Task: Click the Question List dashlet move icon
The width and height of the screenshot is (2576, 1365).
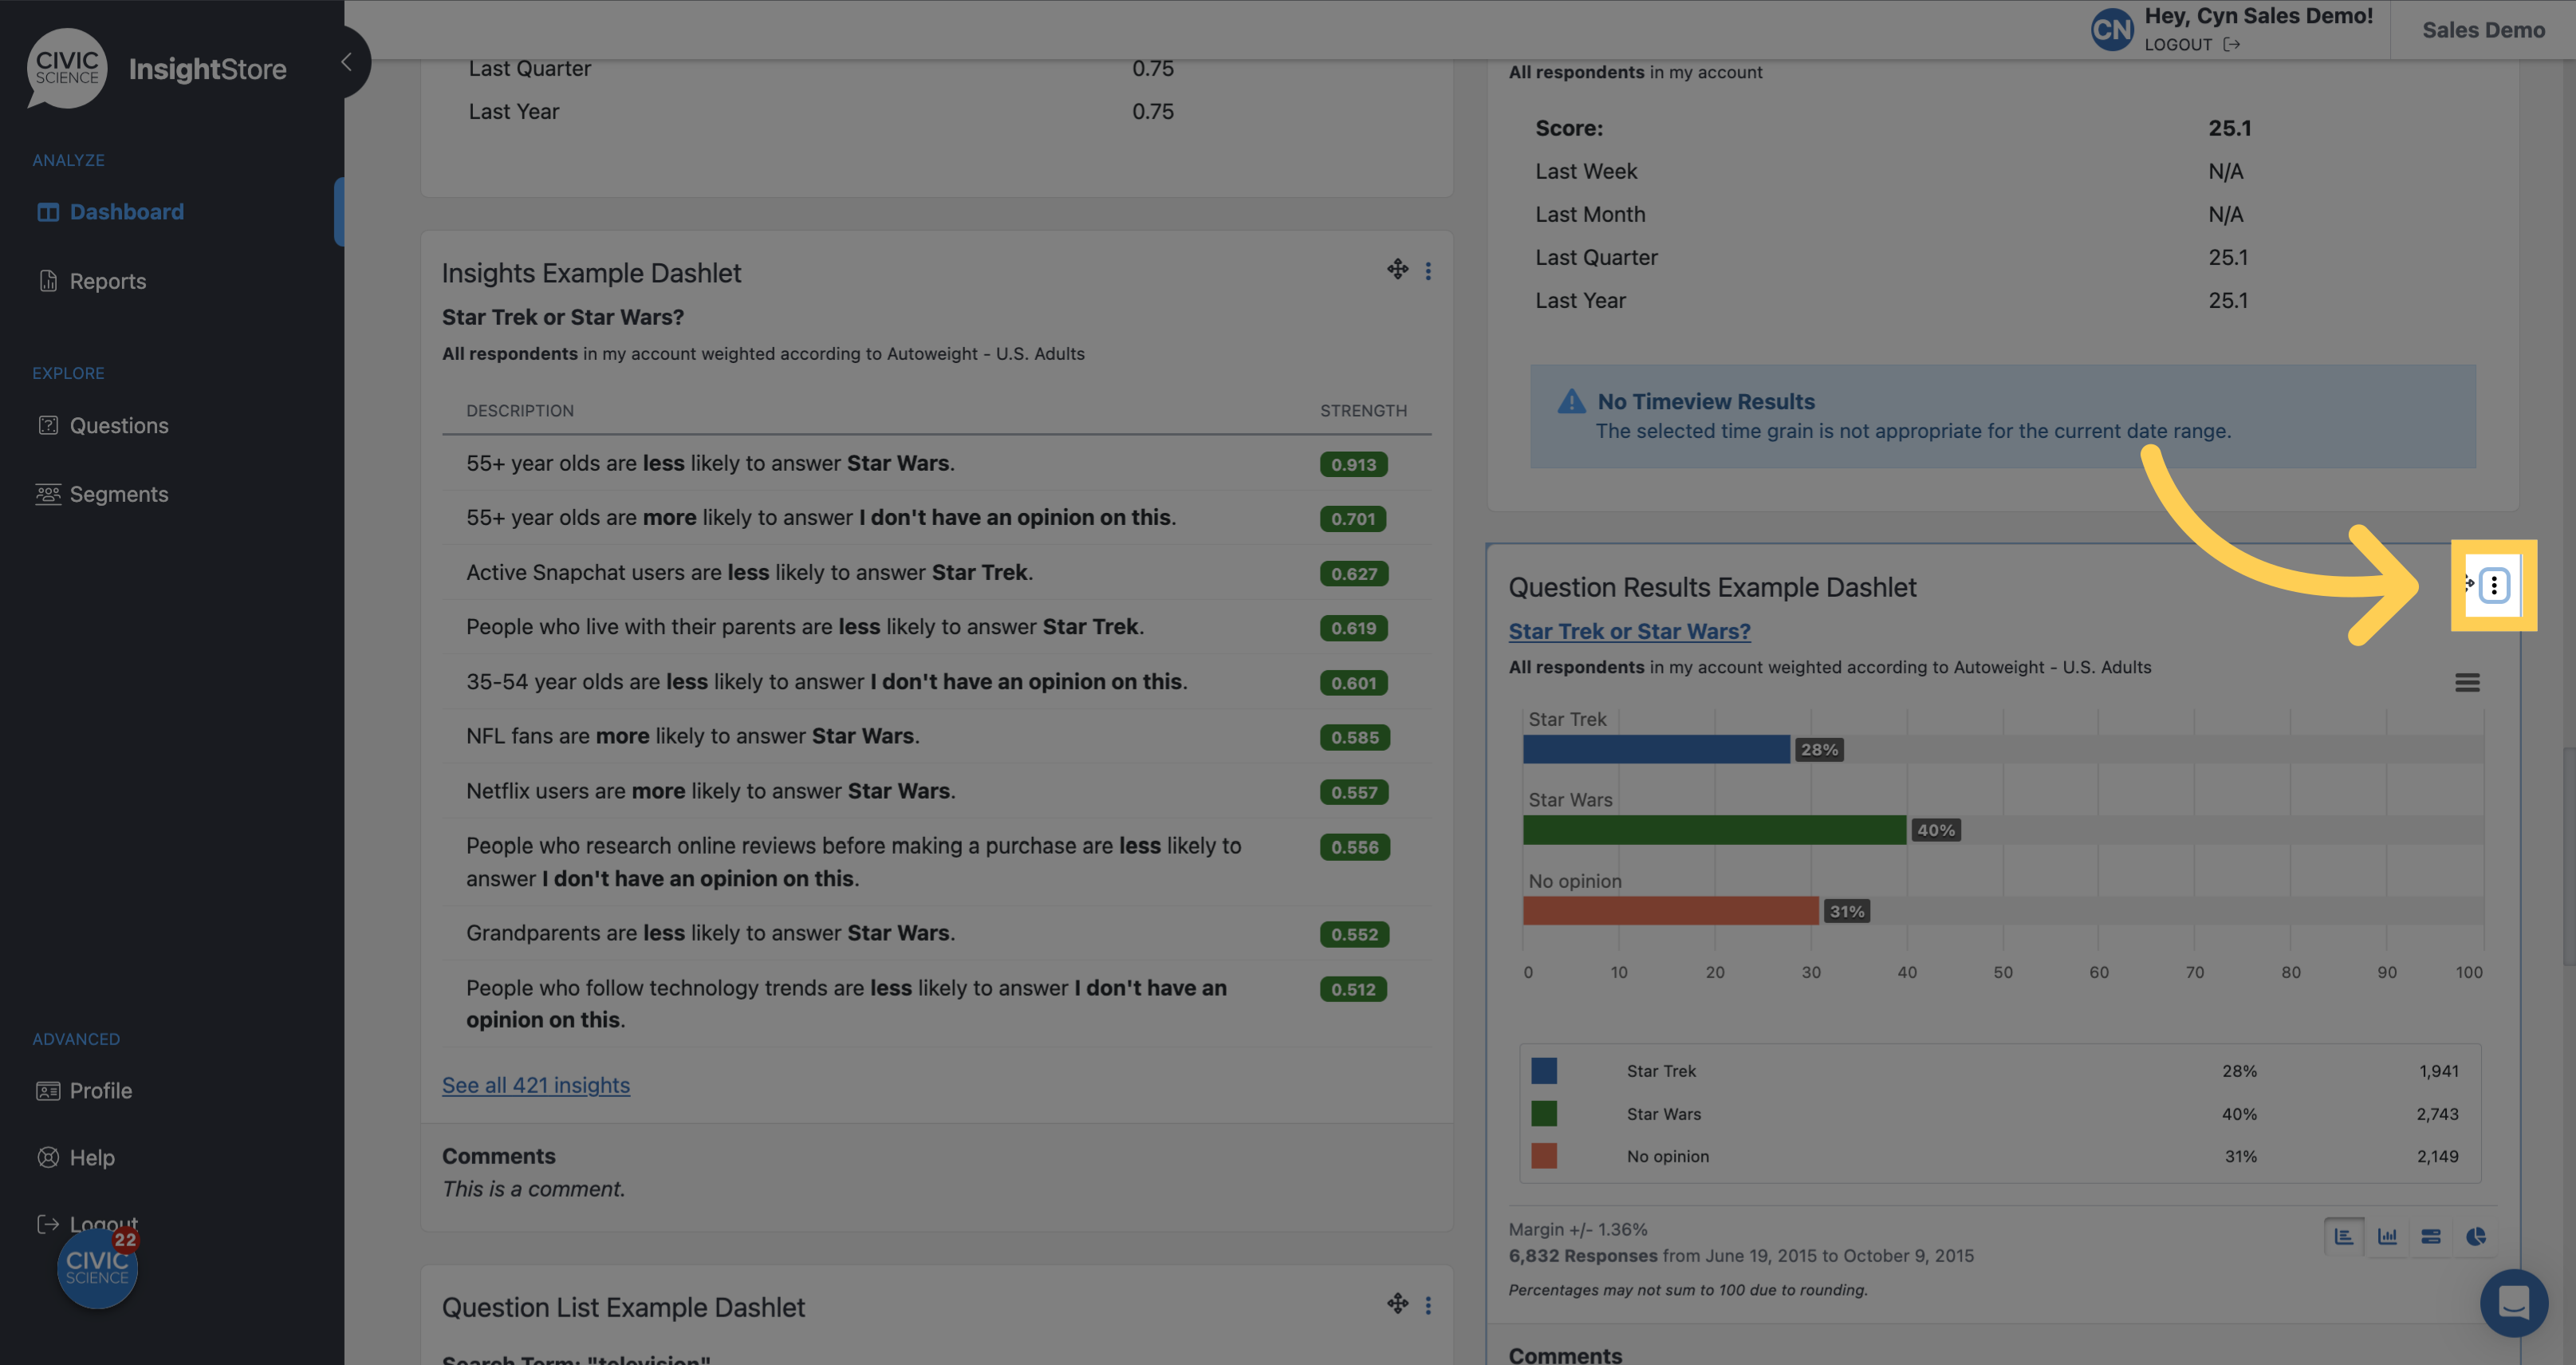Action: [1397, 1303]
